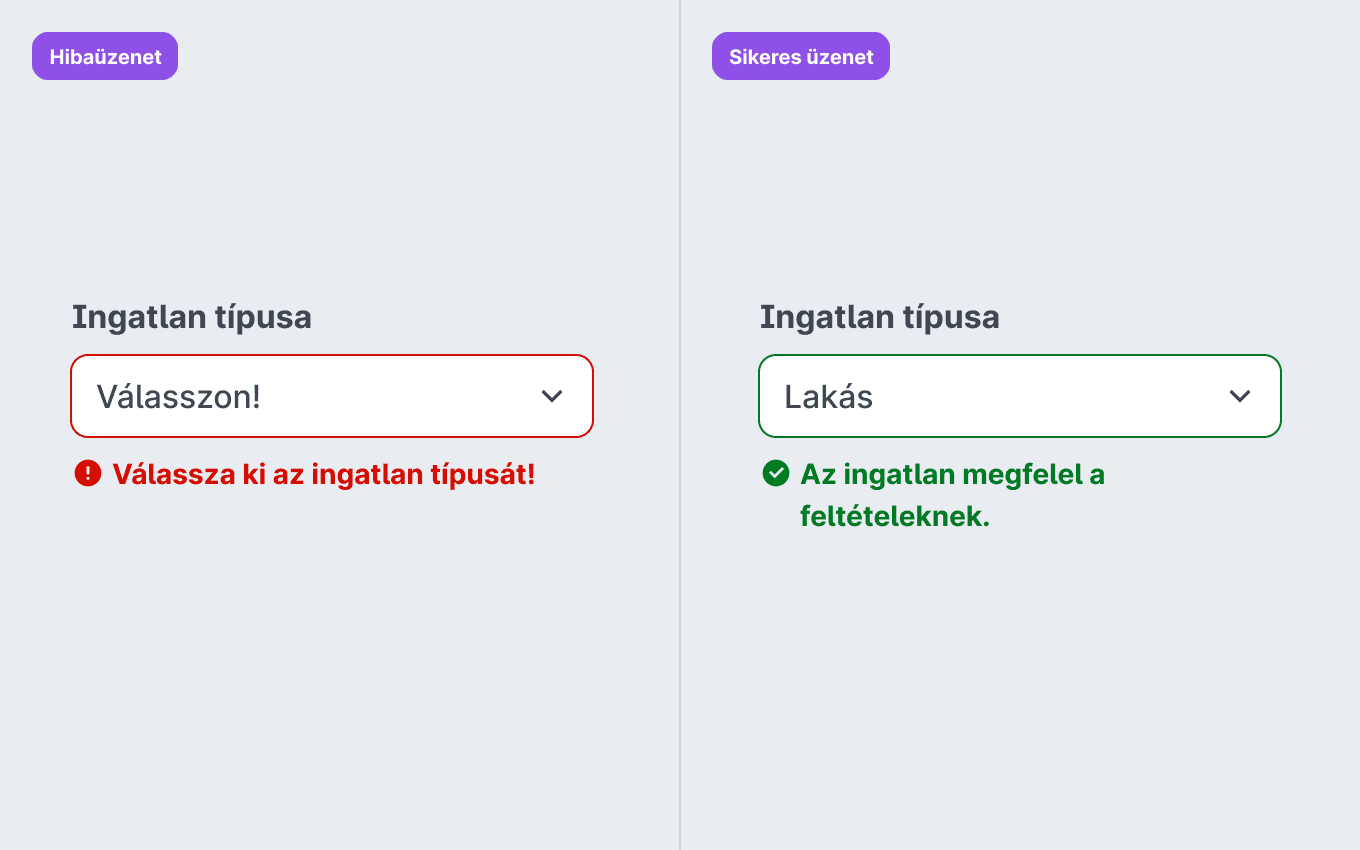This screenshot has width=1360, height=850.
Task: Click the selected 'Lakás' value text
Action: click(x=829, y=397)
